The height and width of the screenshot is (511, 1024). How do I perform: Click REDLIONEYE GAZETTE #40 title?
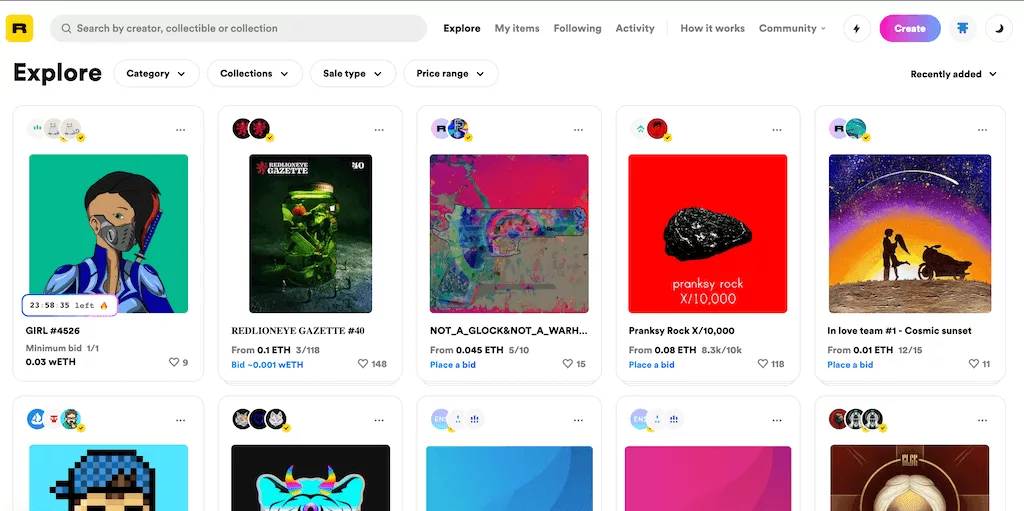click(x=298, y=331)
